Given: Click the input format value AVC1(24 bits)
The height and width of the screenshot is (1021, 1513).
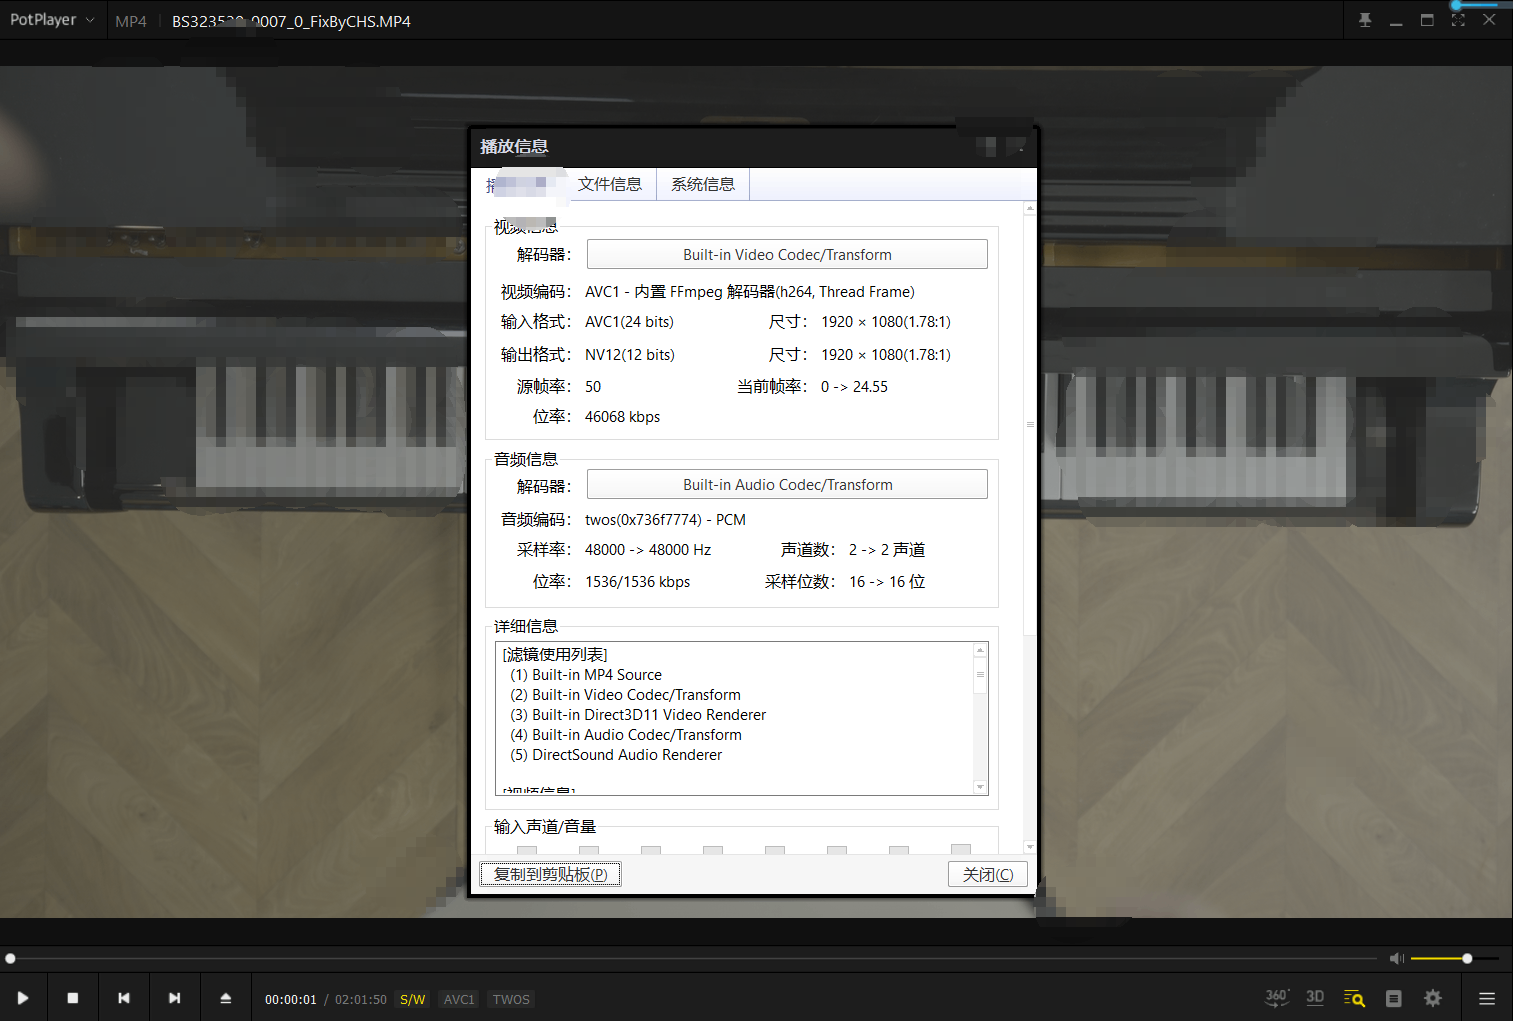Looking at the screenshot, I should pos(629,322).
